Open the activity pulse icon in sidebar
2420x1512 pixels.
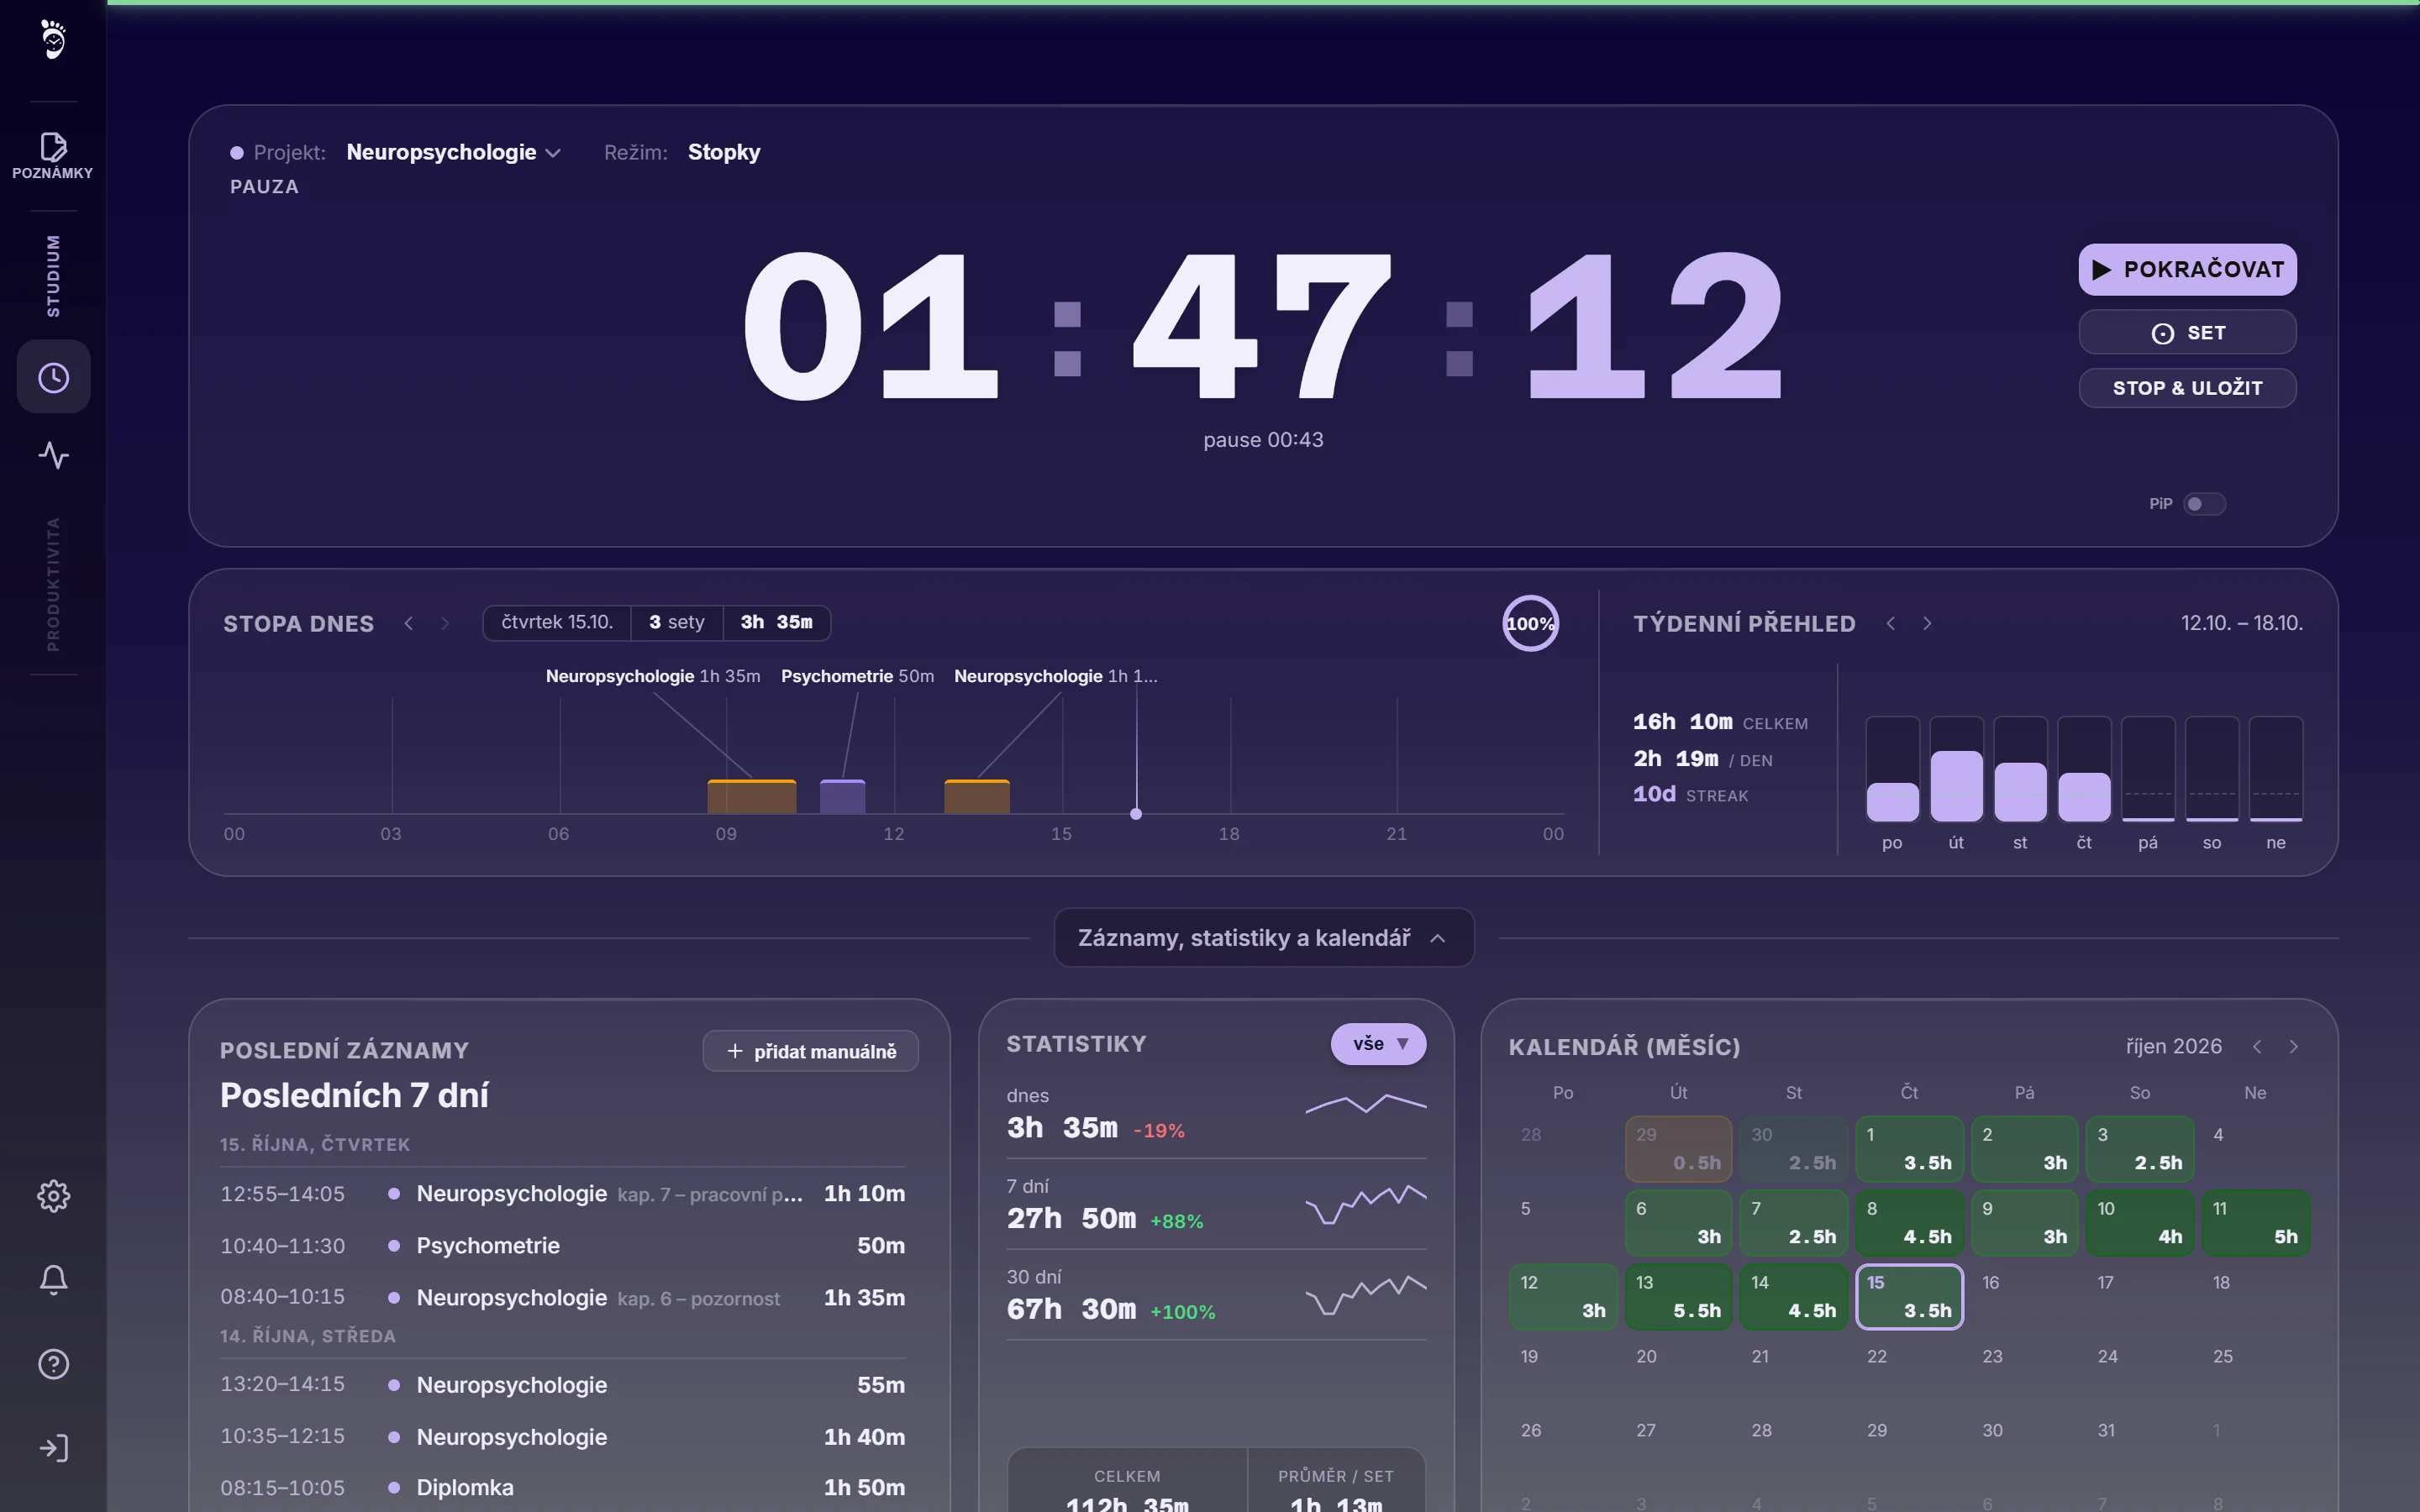[x=53, y=455]
